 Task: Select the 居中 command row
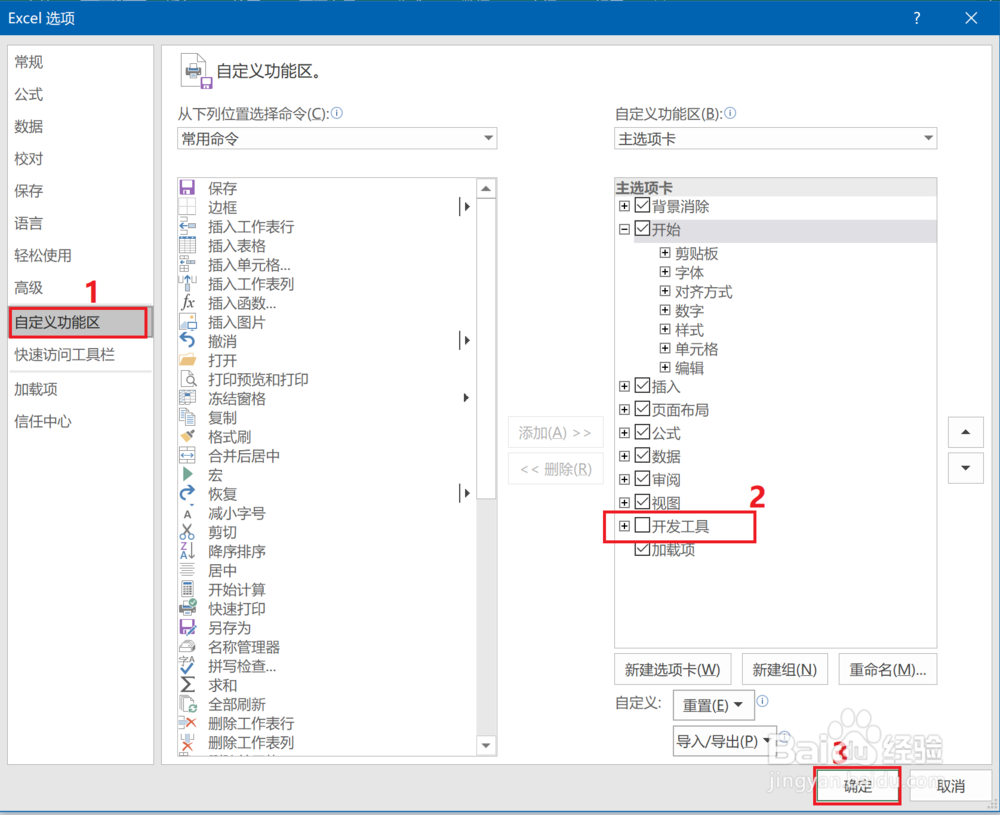(x=327, y=570)
